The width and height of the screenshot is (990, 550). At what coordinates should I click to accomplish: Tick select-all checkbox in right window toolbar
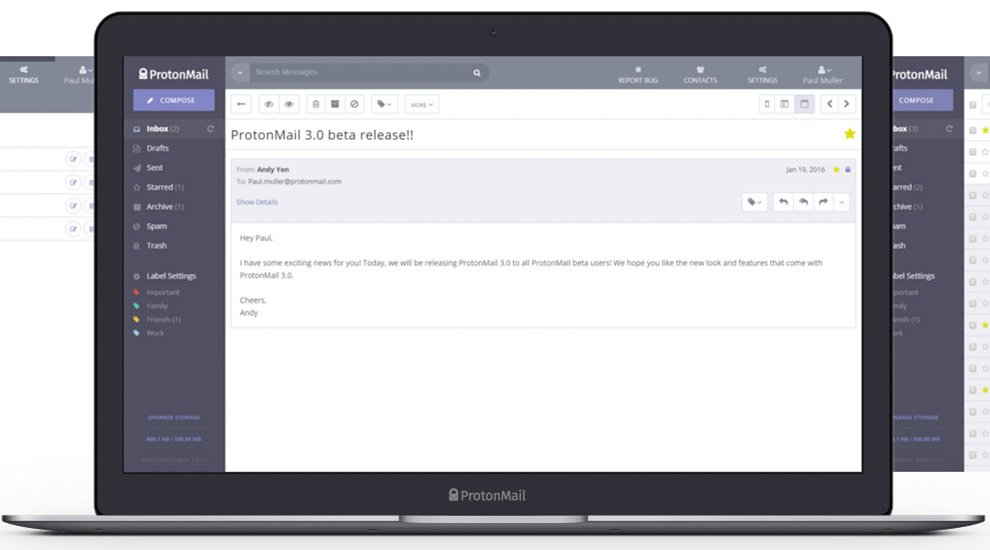click(973, 105)
